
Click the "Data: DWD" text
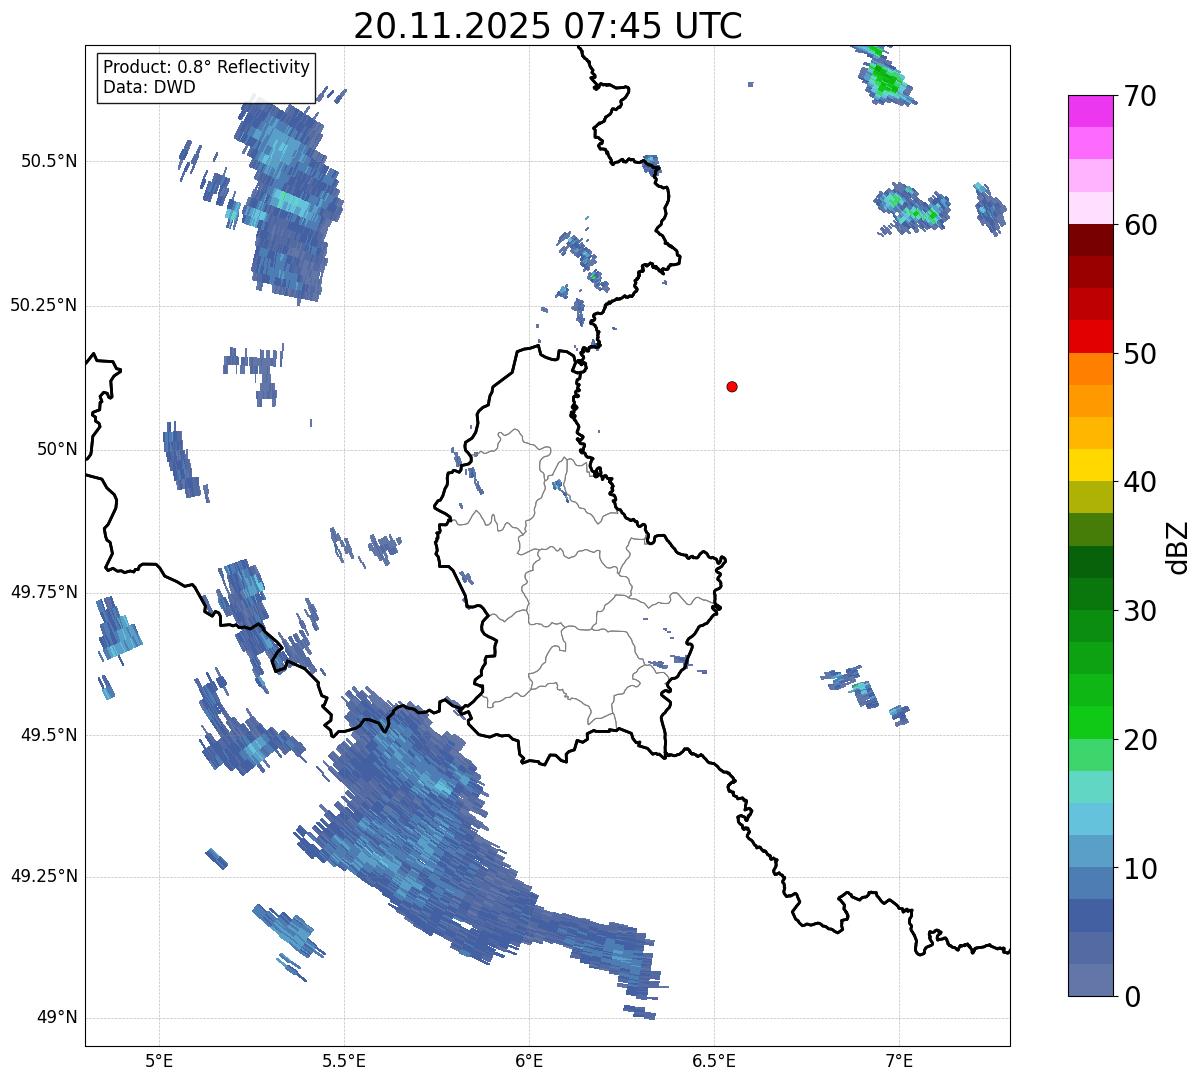pyautogui.click(x=149, y=87)
